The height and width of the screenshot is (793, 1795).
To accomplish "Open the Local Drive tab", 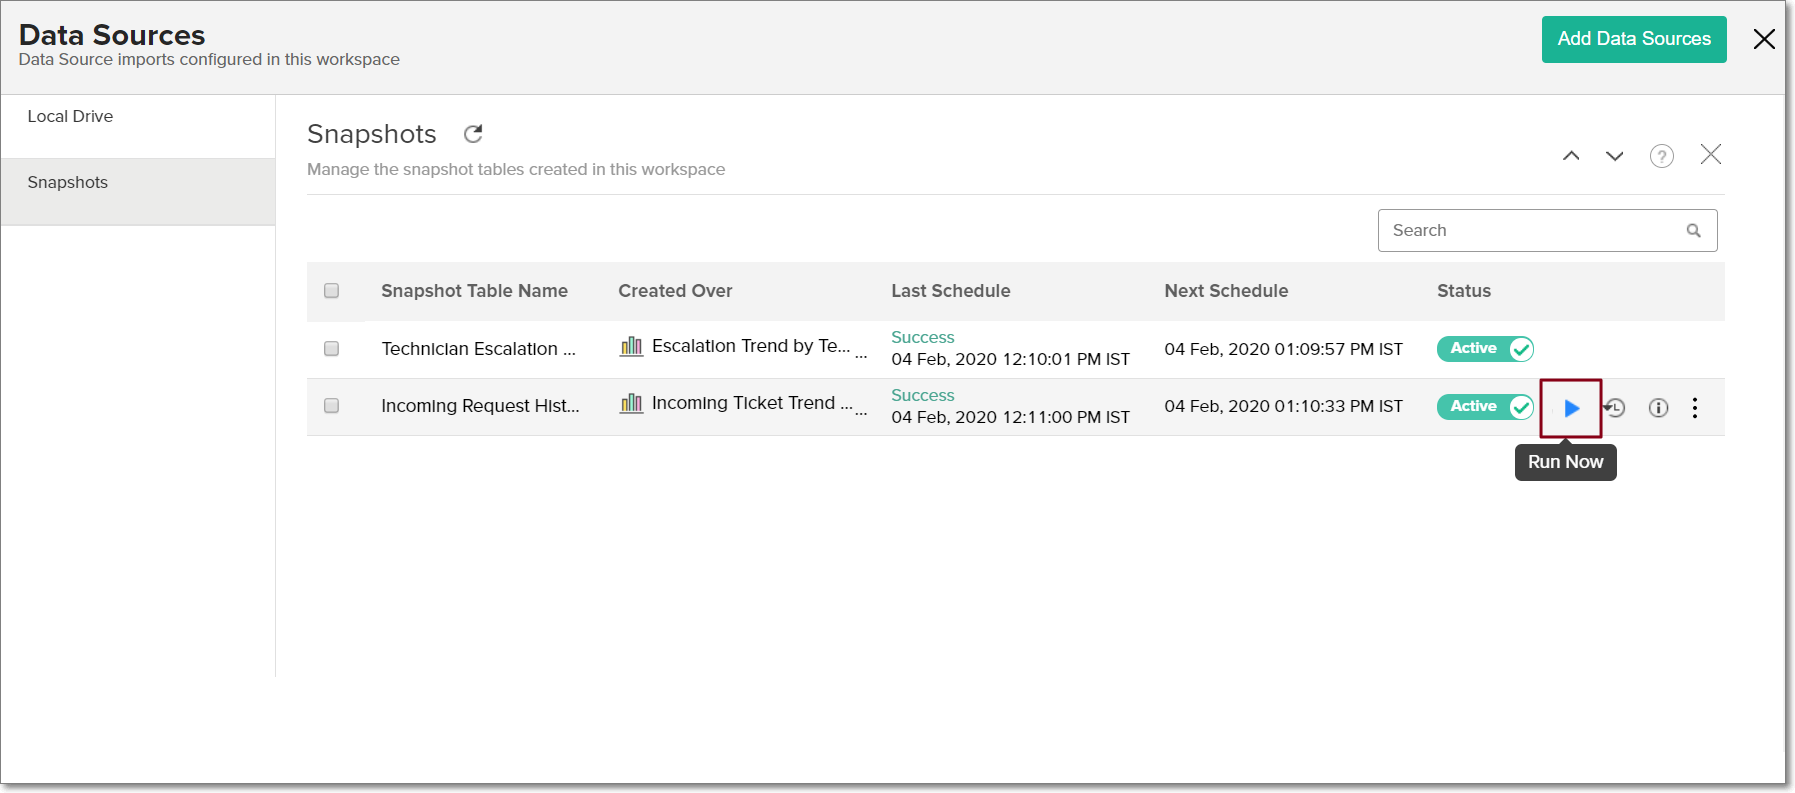I will point(70,117).
